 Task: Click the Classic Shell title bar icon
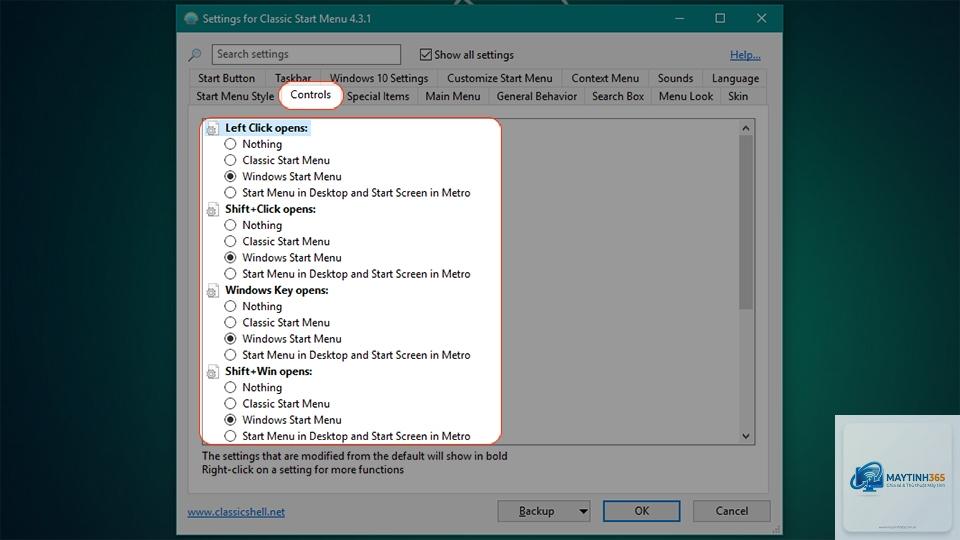191,19
